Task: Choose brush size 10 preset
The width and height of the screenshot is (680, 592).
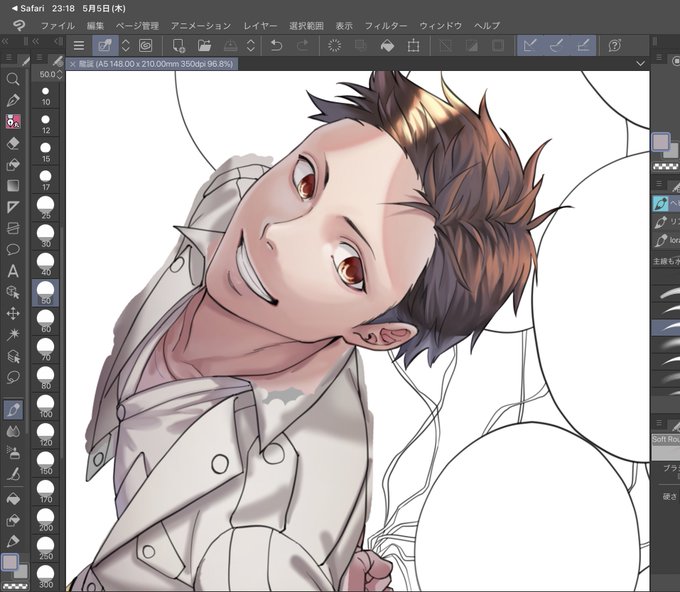Action: (46, 96)
